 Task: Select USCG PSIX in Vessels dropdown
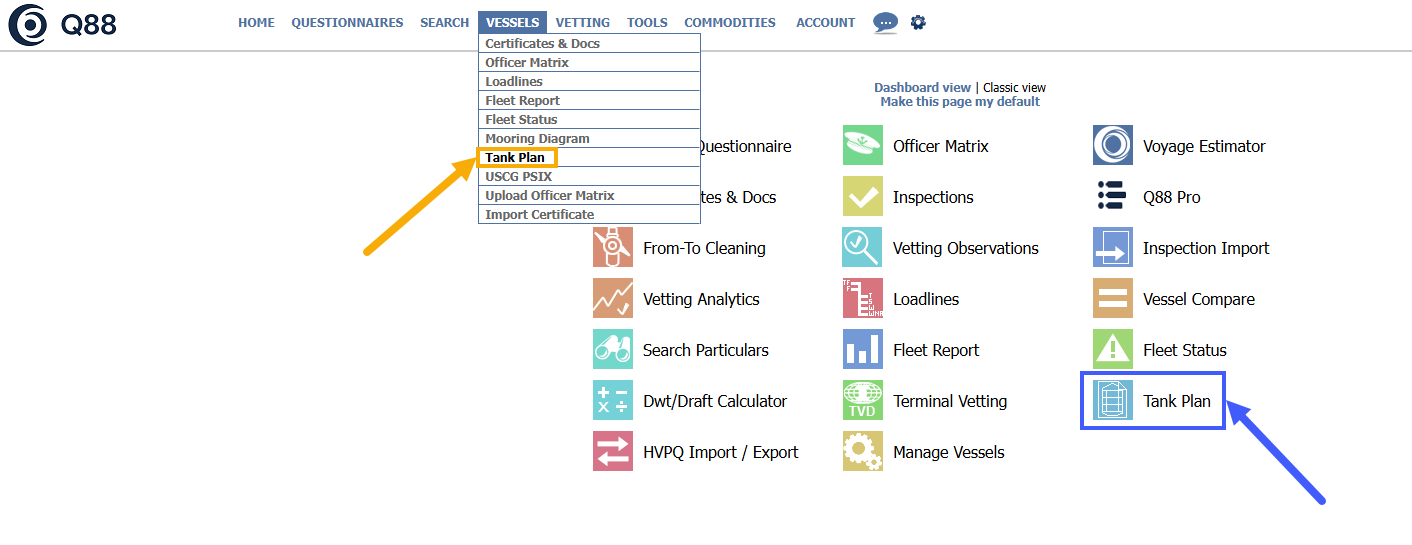point(589,177)
